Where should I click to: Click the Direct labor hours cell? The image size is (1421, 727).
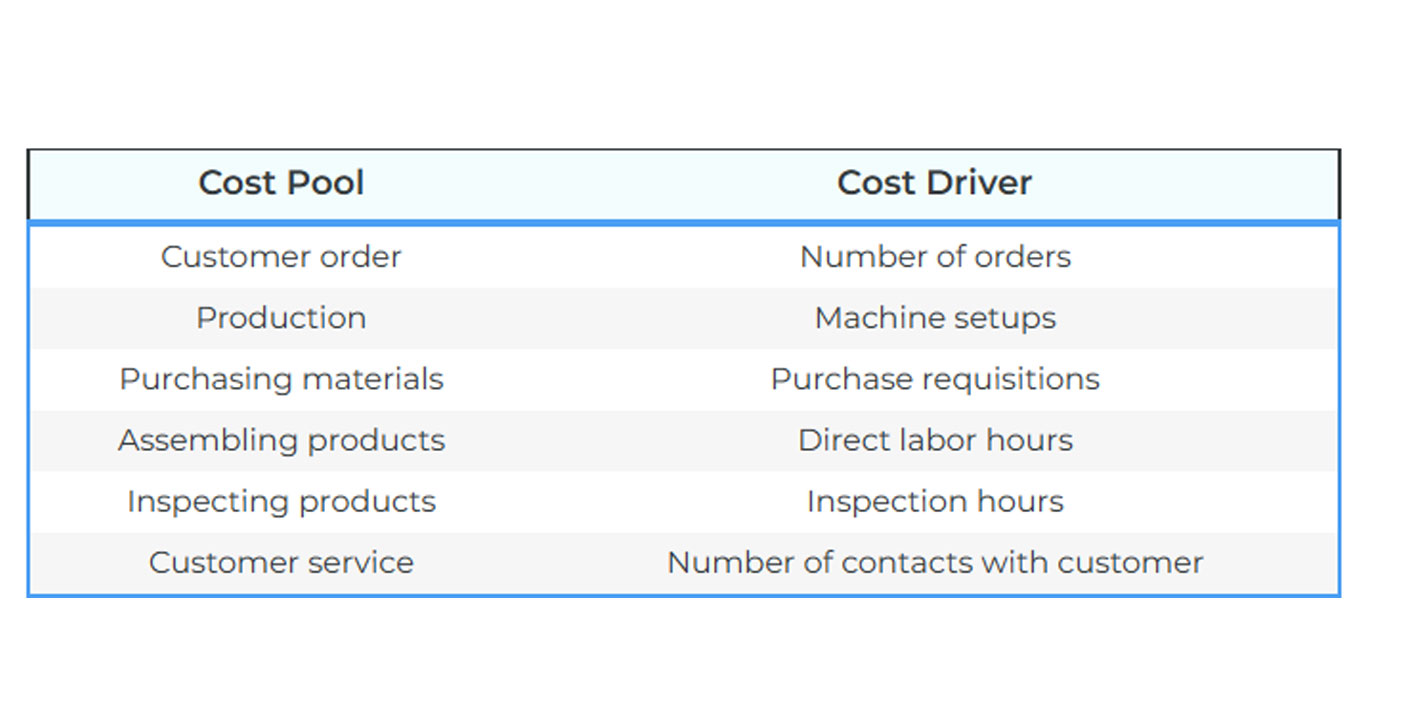coord(935,440)
